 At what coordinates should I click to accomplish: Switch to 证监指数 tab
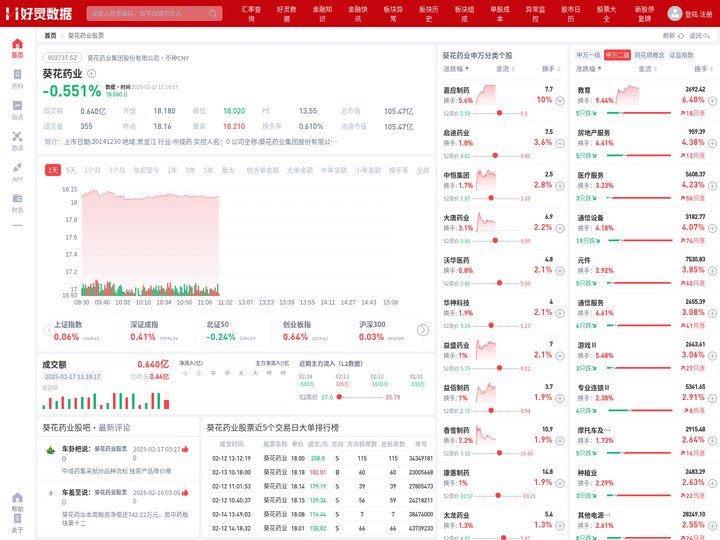tap(681, 55)
